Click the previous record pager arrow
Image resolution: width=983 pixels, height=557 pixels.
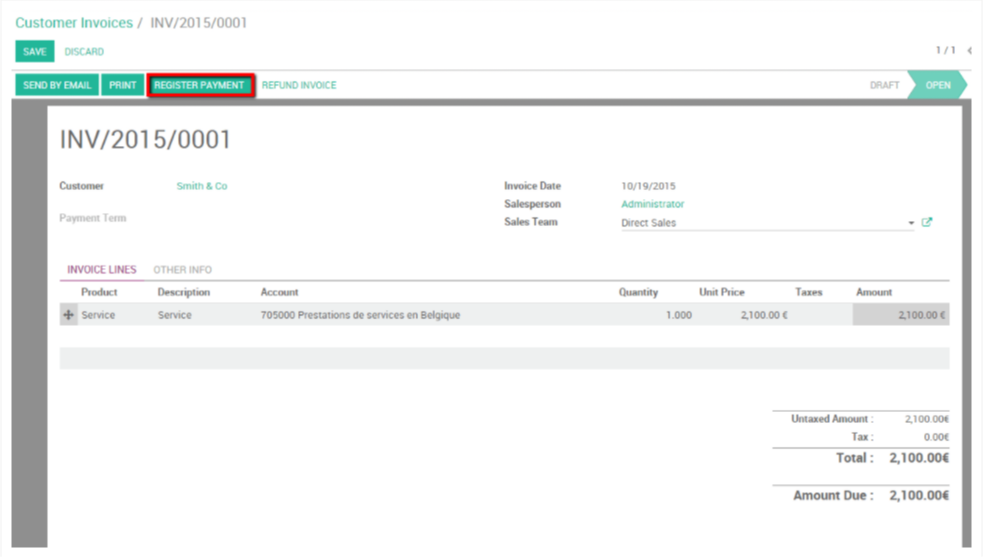tap(969, 51)
